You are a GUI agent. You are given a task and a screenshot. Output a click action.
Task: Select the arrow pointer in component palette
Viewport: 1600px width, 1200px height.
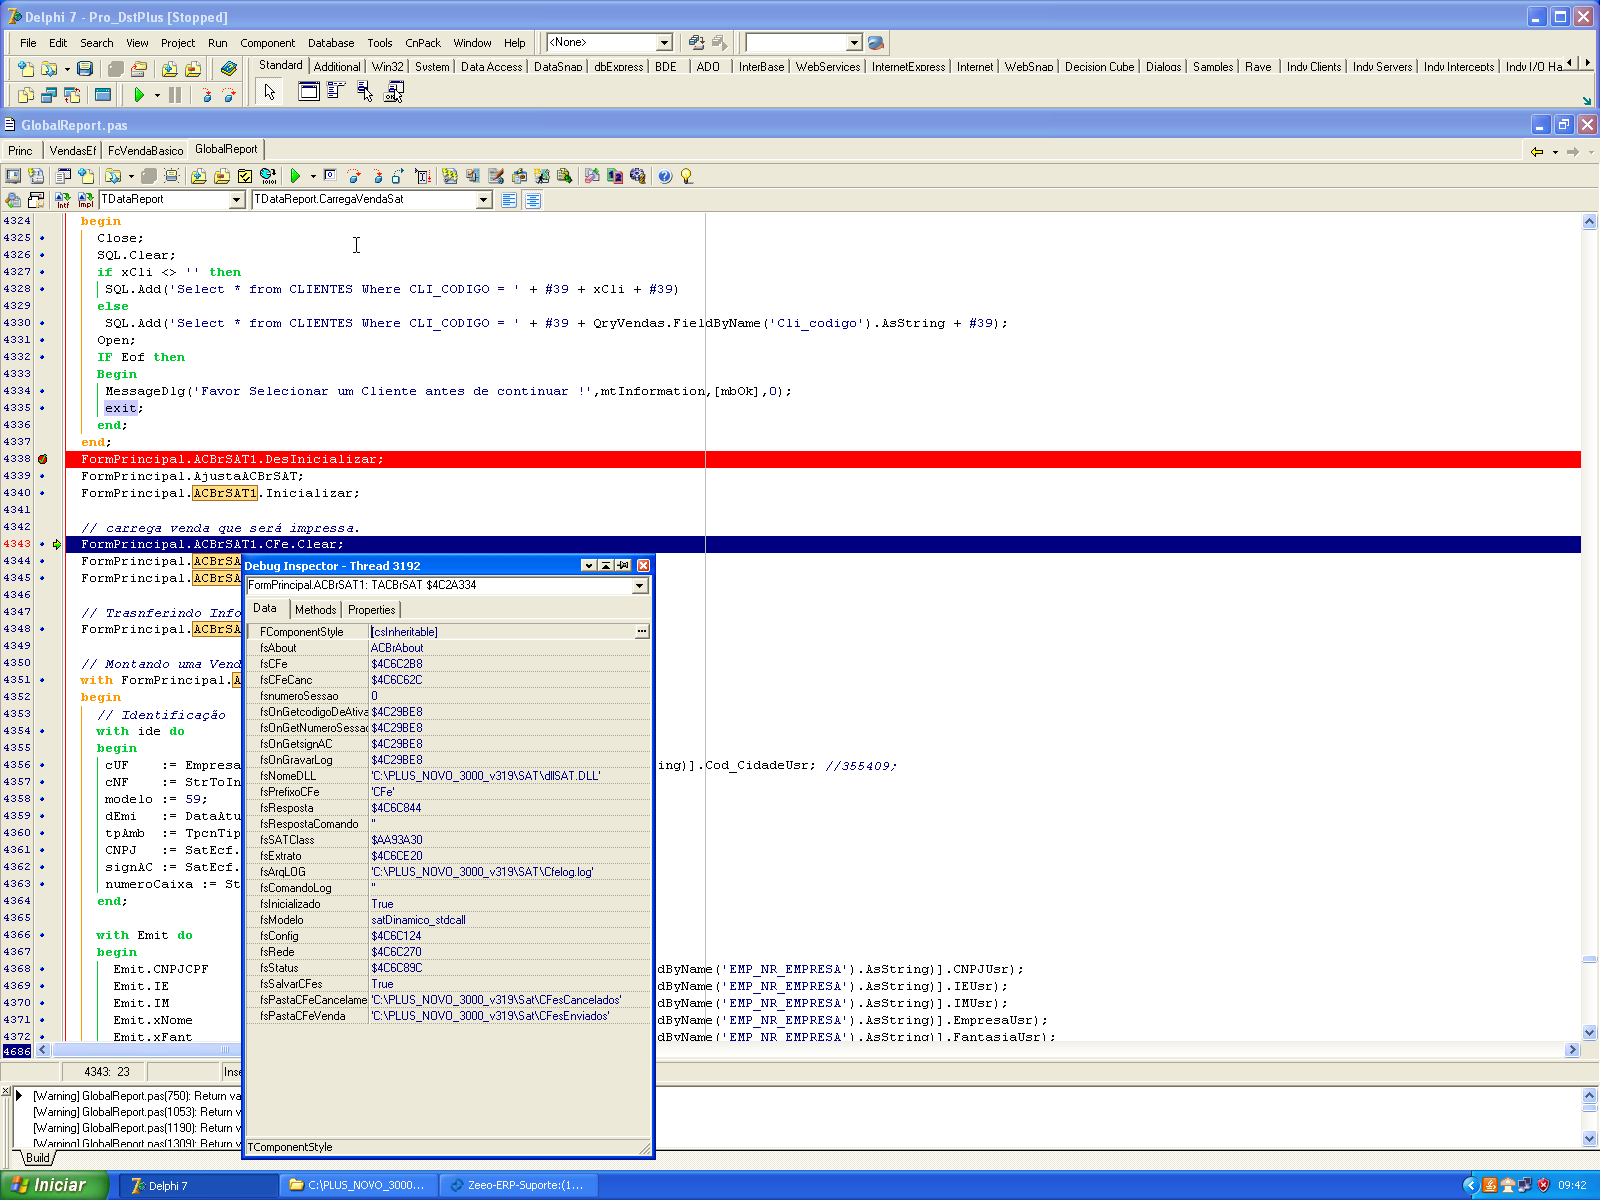pyautogui.click(x=269, y=92)
